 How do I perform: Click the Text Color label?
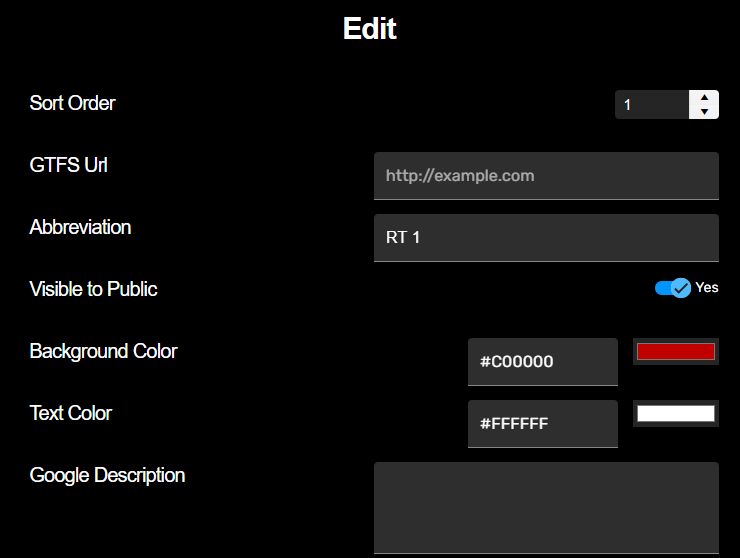(70, 413)
